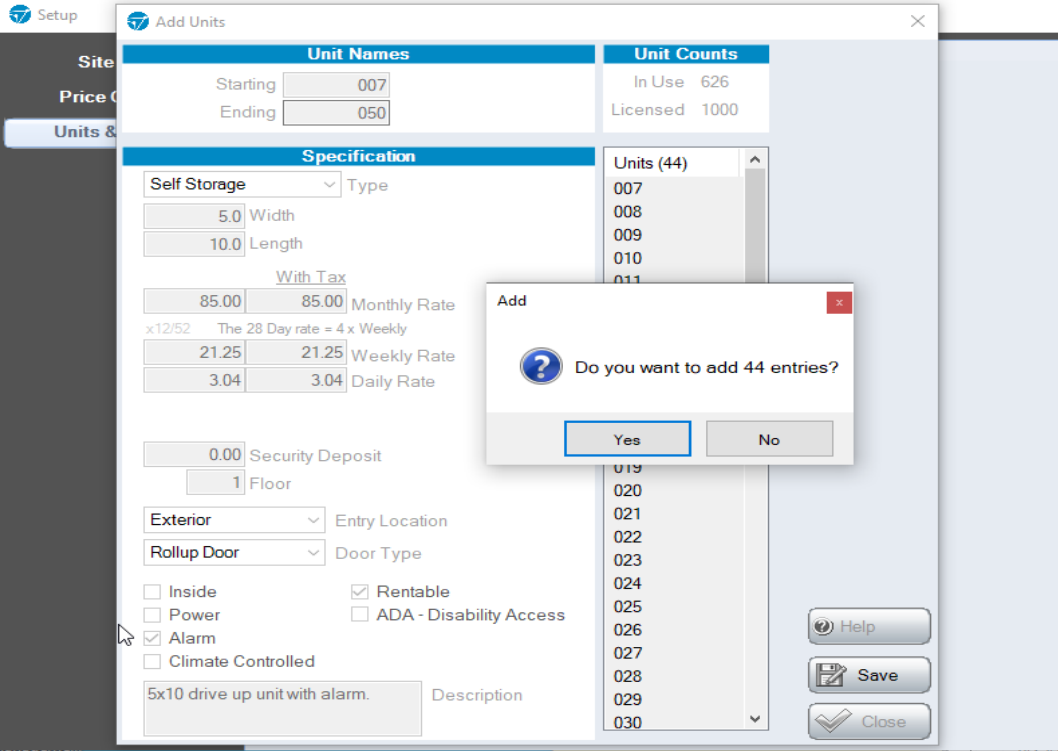Click the With Tax link
Viewport: 1058px width, 751px height.
point(311,277)
